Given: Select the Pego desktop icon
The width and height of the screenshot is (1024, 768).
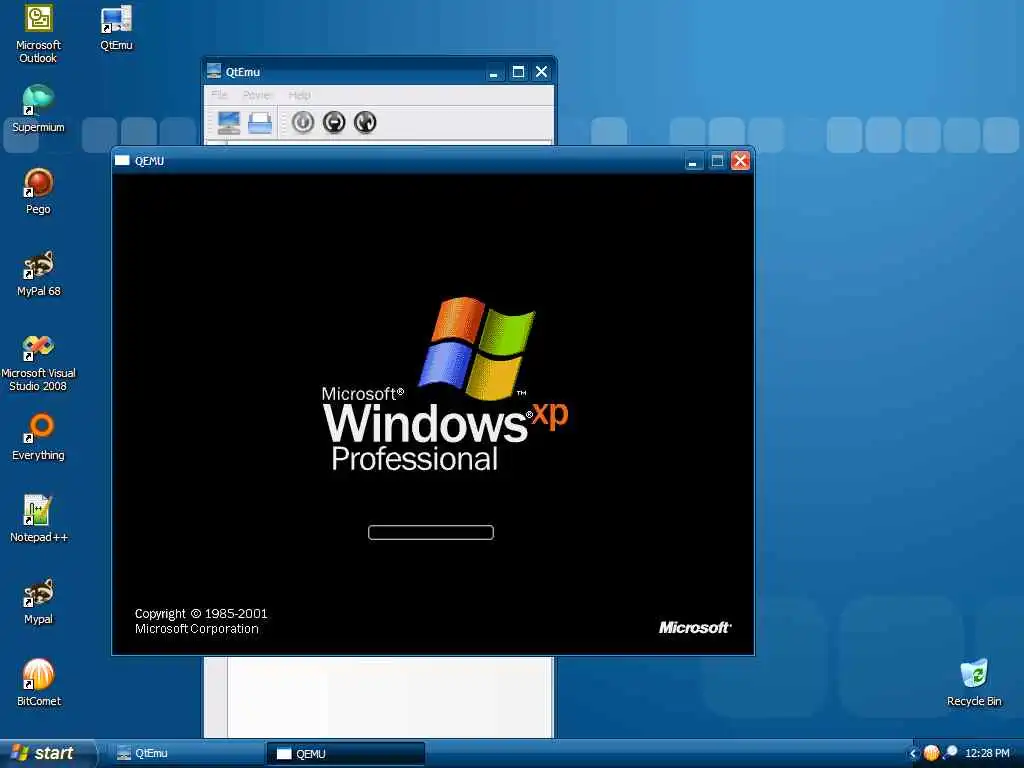Looking at the screenshot, I should (38, 191).
